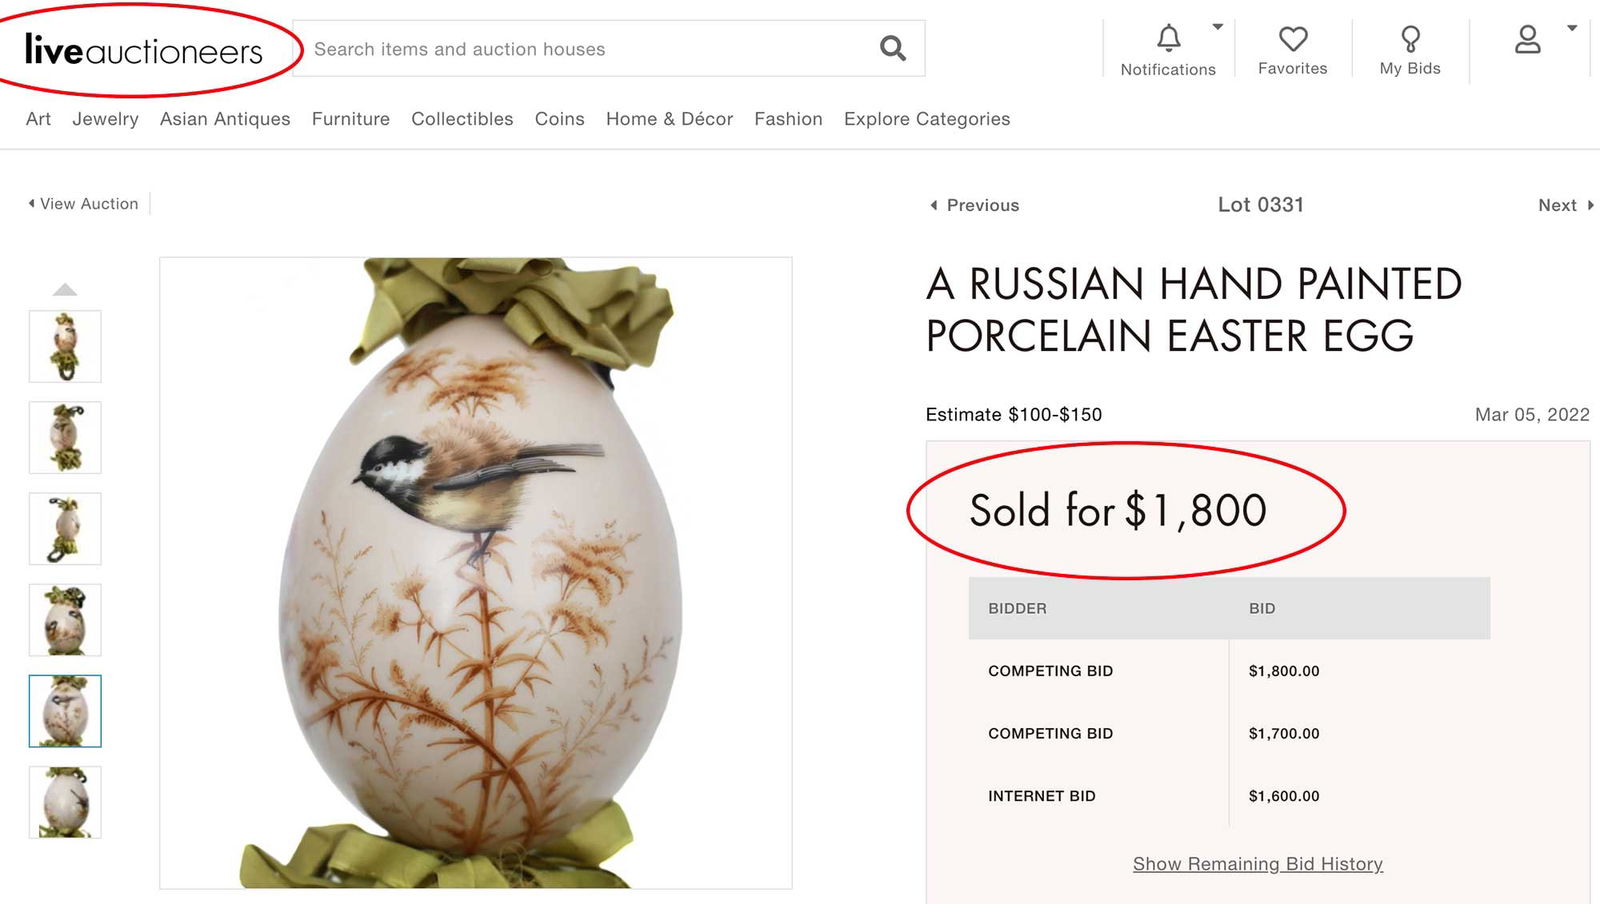The height and width of the screenshot is (904, 1600).
Task: Click the Previous lot arrow icon
Action: click(x=934, y=205)
